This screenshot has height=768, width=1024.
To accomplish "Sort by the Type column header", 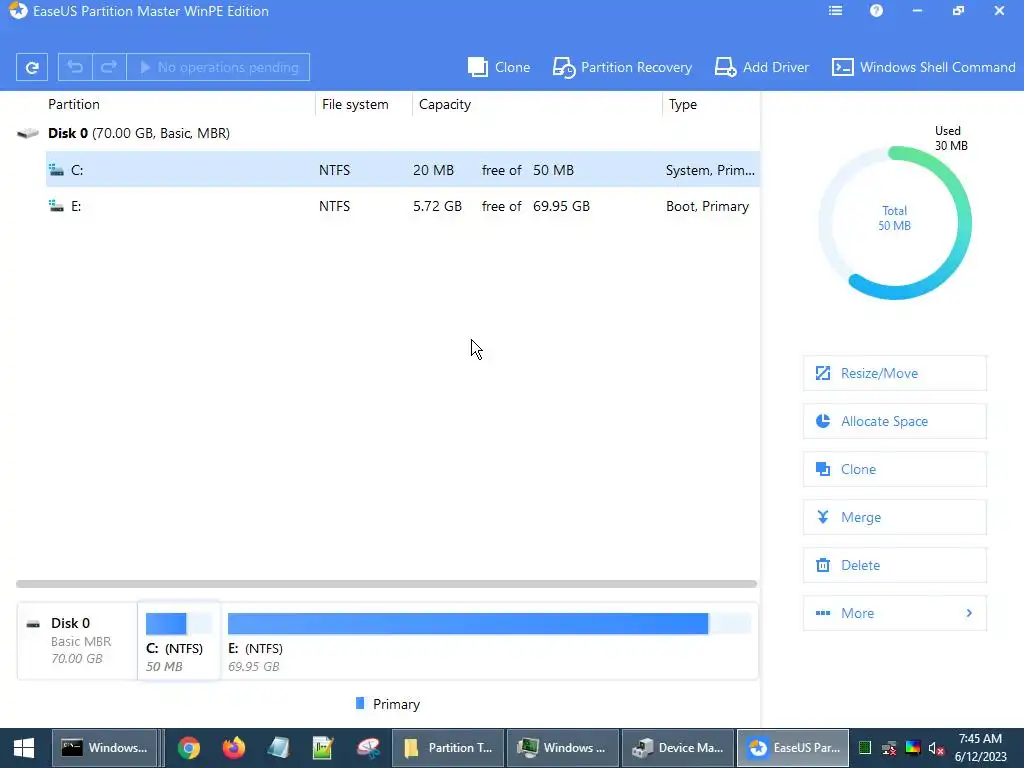I will [x=682, y=104].
